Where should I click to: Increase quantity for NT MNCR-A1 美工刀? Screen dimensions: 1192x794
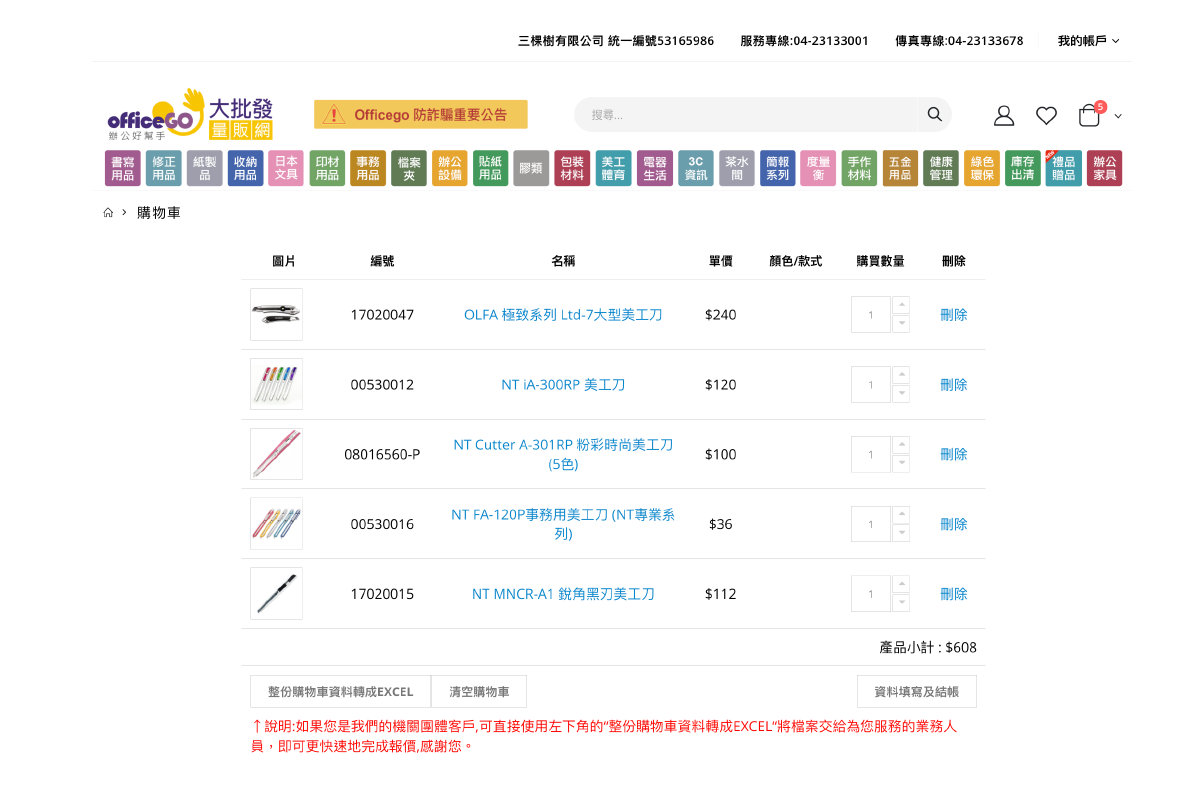click(x=901, y=584)
